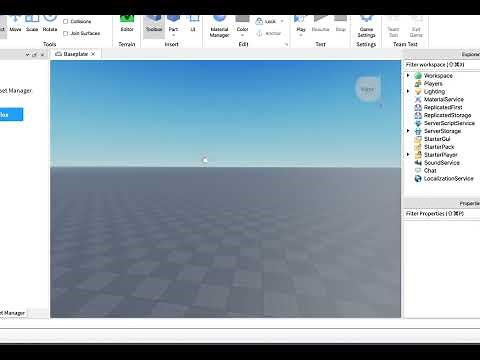Click the Properties panel title bar

tap(442, 203)
